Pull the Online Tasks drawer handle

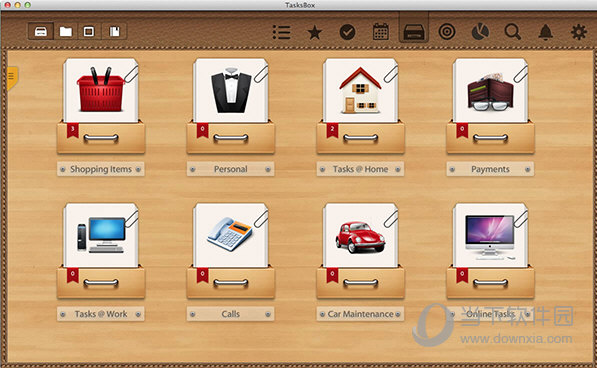point(490,282)
